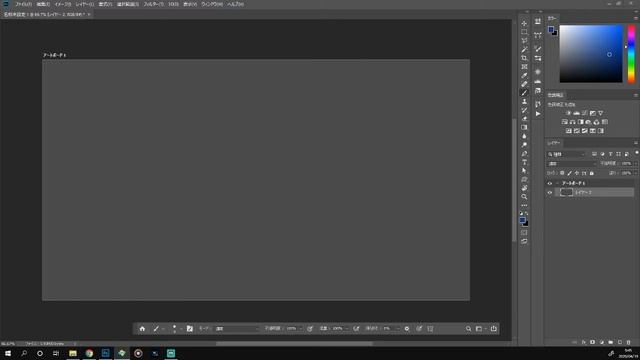
Task: Select the Lasso tool
Action: (x=524, y=41)
